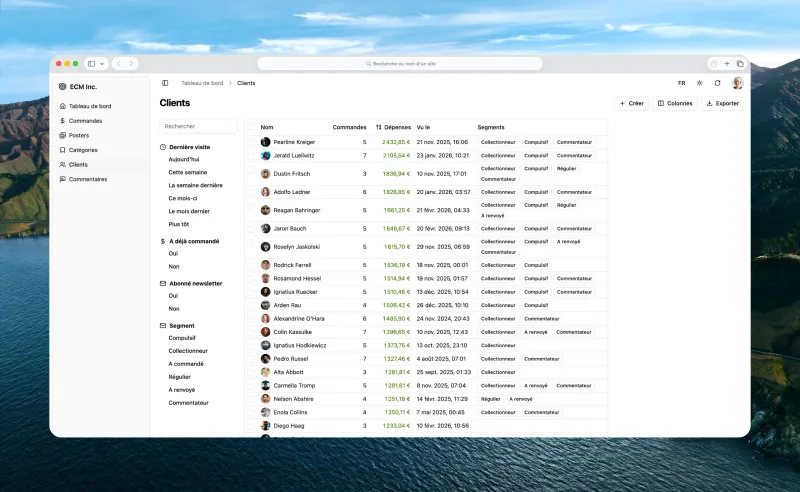Open Commandes via its dollar icon
The height and width of the screenshot is (492, 800).
(x=62, y=121)
